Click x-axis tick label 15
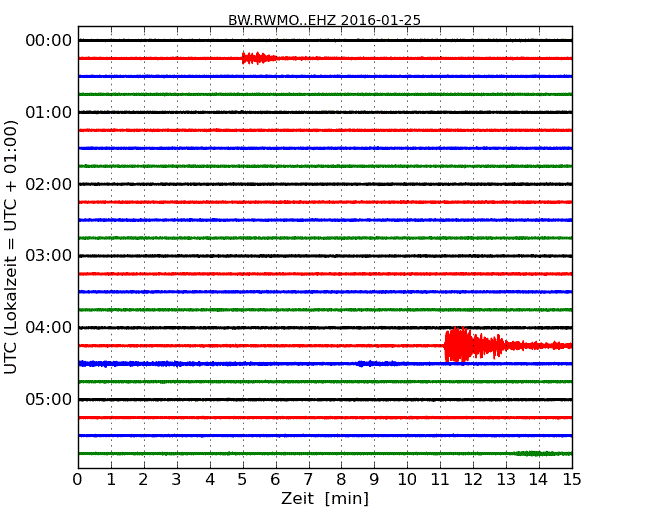 (x=572, y=480)
